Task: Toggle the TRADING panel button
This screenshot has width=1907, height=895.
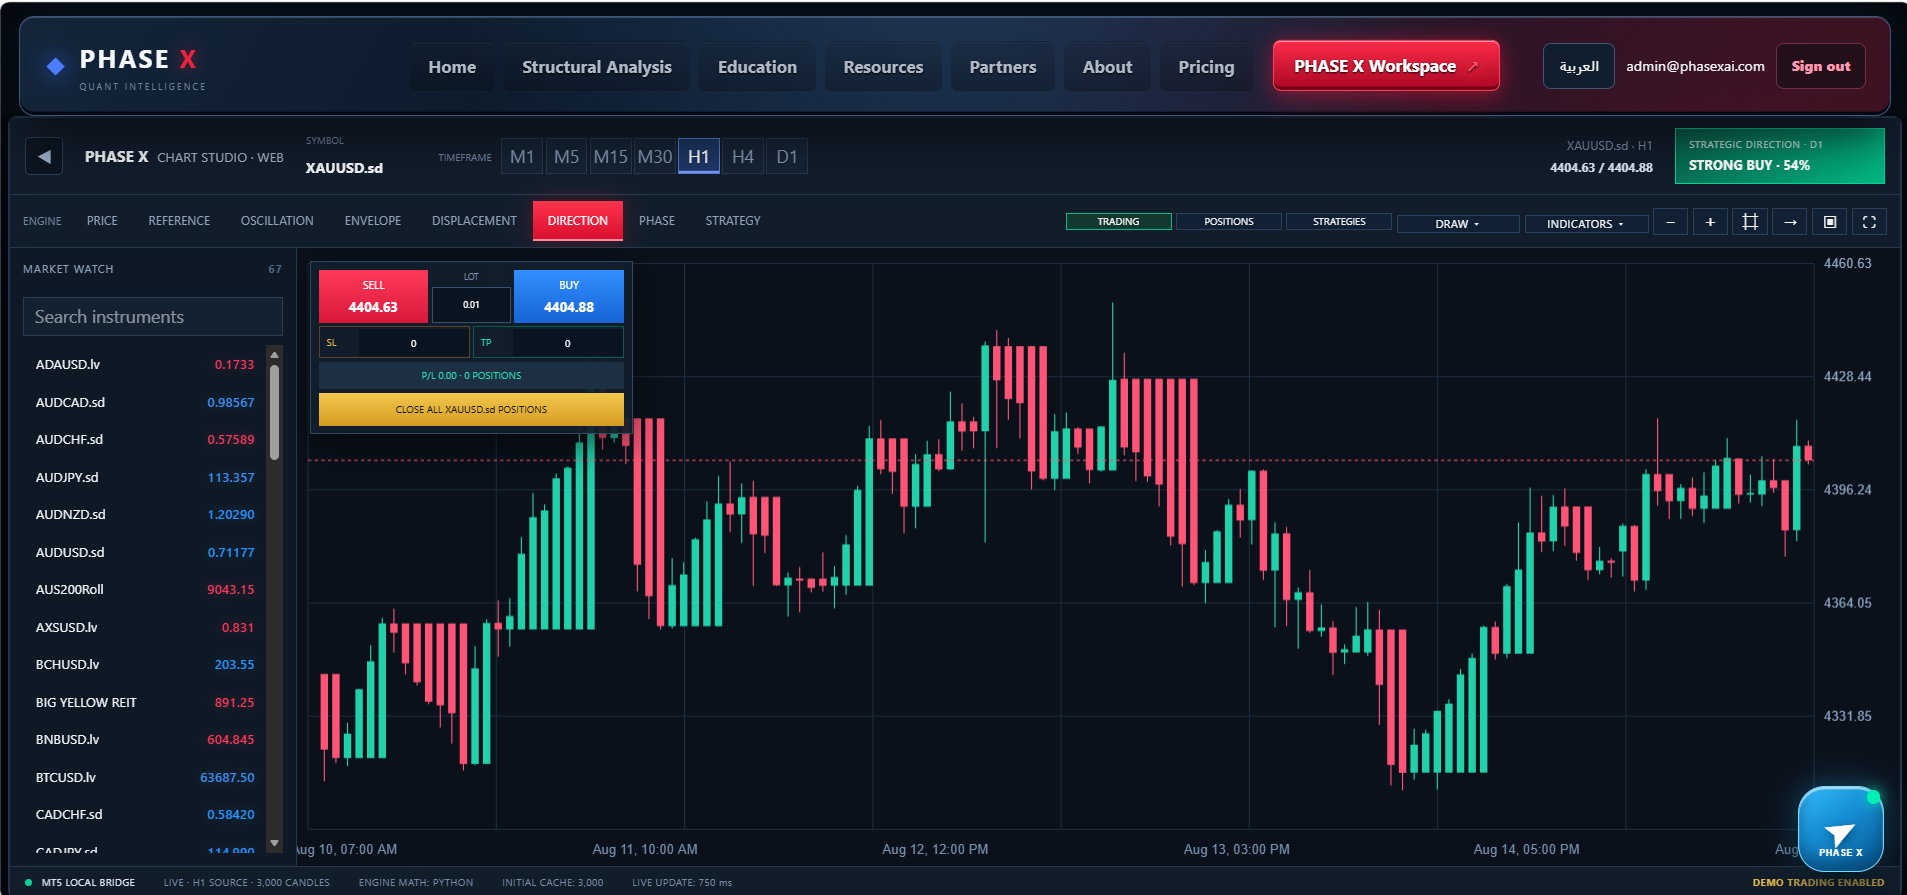Action: coord(1118,222)
